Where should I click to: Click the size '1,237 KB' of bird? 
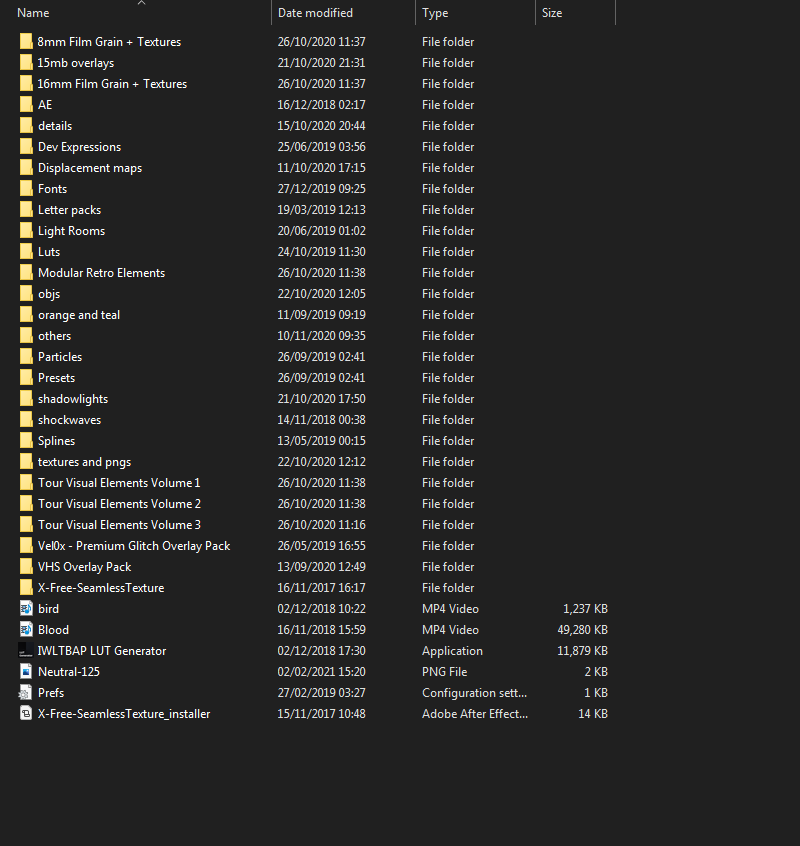coord(585,609)
